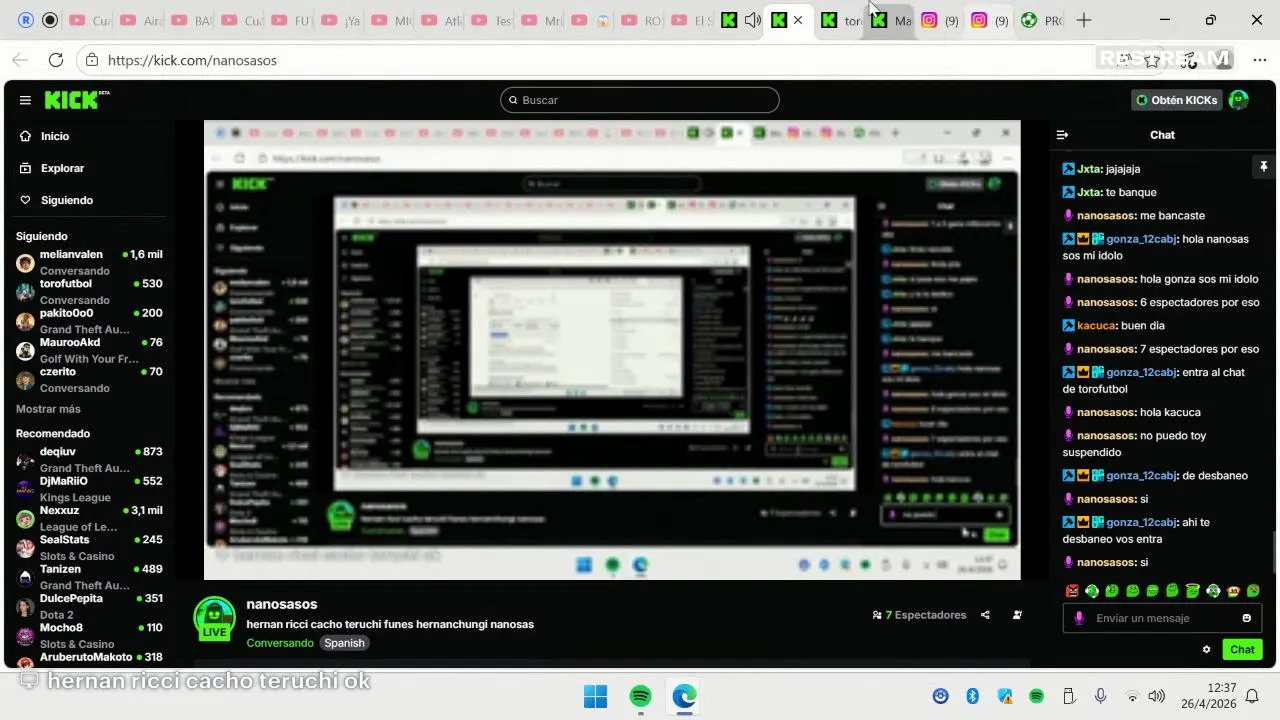This screenshot has height=720, width=1280.
Task: Open Spotify from the taskbar
Action: point(641,696)
